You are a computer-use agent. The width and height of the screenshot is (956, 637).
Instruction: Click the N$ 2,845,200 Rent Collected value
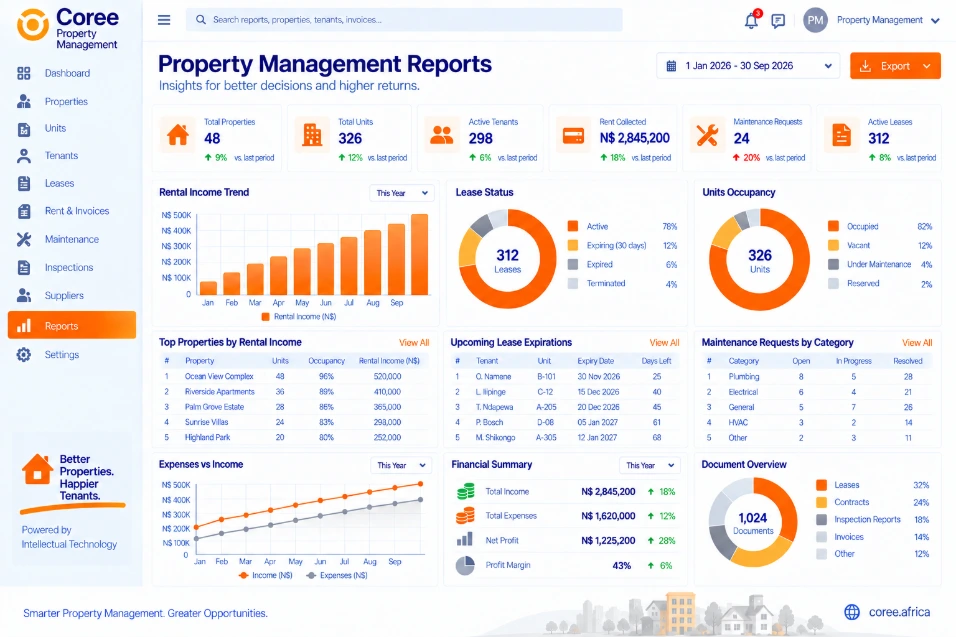635,138
